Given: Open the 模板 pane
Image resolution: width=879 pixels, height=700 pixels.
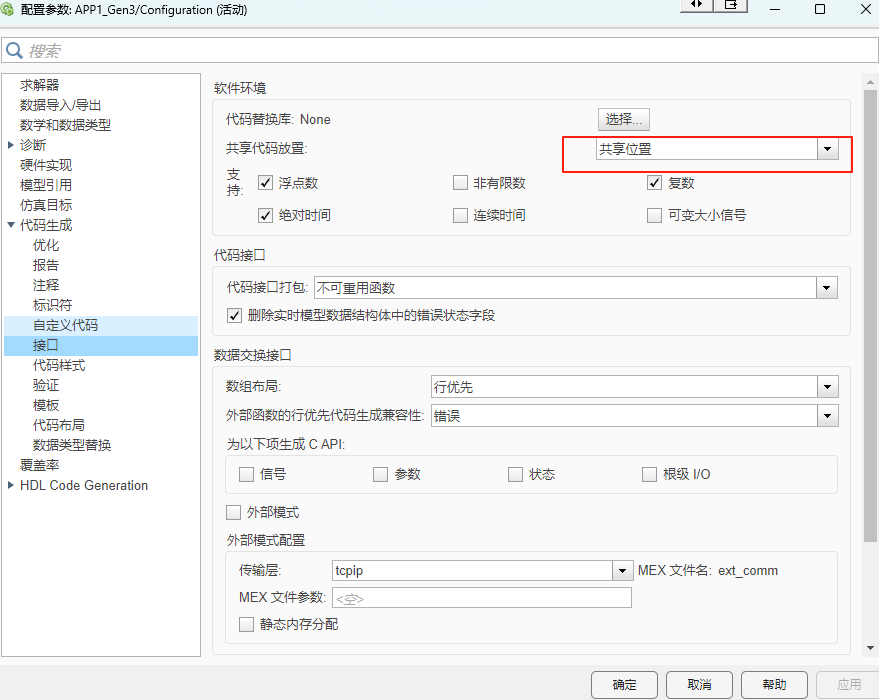Looking at the screenshot, I should (x=46, y=405).
